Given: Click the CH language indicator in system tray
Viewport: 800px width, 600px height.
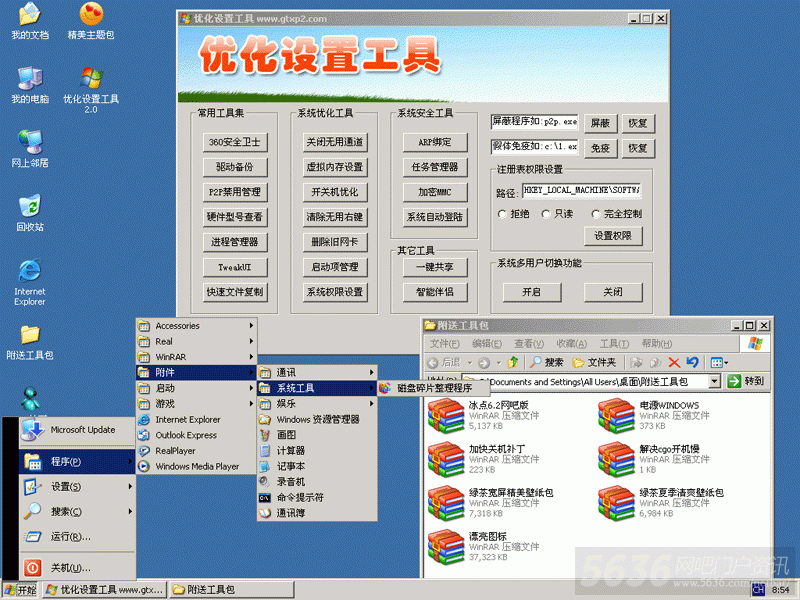Looking at the screenshot, I should [x=758, y=590].
